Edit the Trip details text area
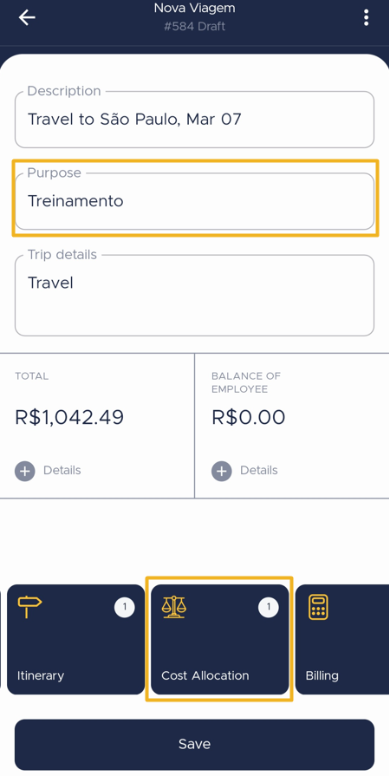 (194, 295)
